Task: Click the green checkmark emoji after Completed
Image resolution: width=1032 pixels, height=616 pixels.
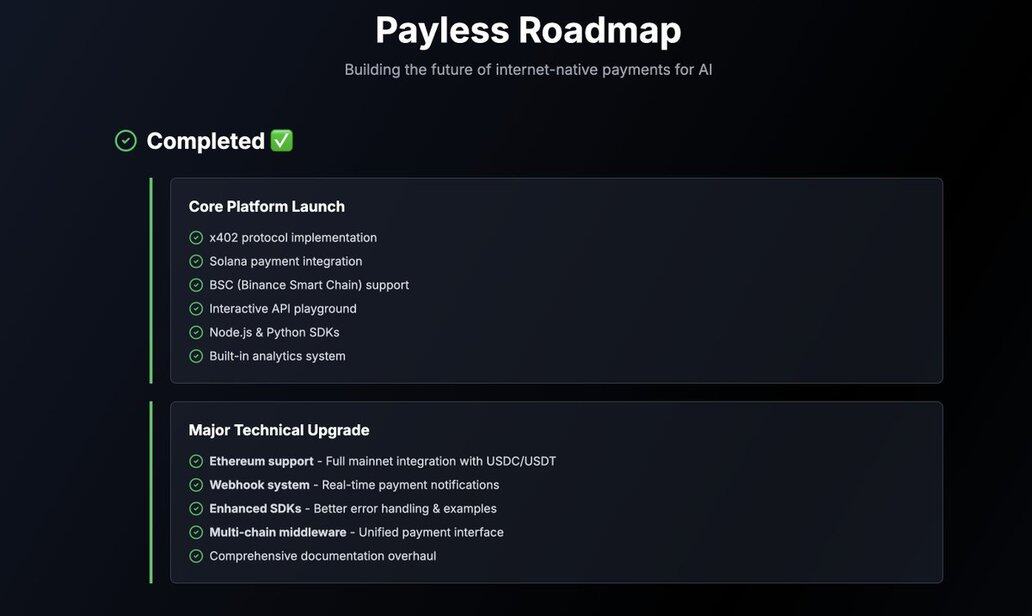Action: click(282, 141)
